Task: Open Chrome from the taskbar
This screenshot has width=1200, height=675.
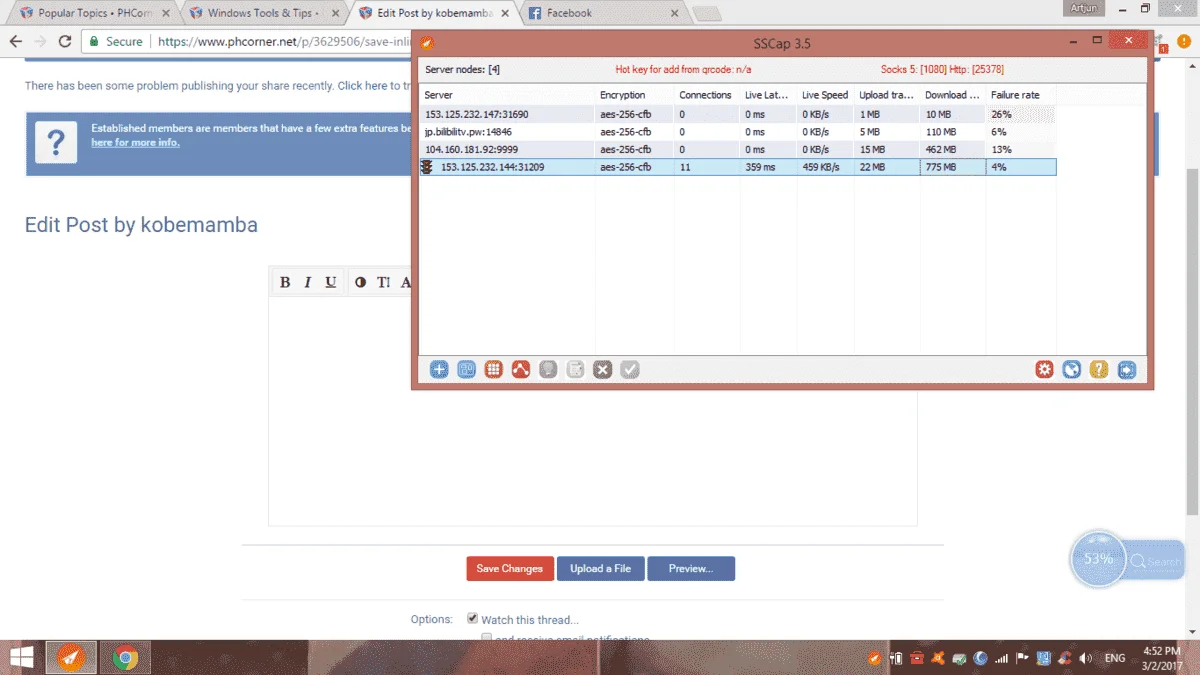Action: [x=125, y=657]
